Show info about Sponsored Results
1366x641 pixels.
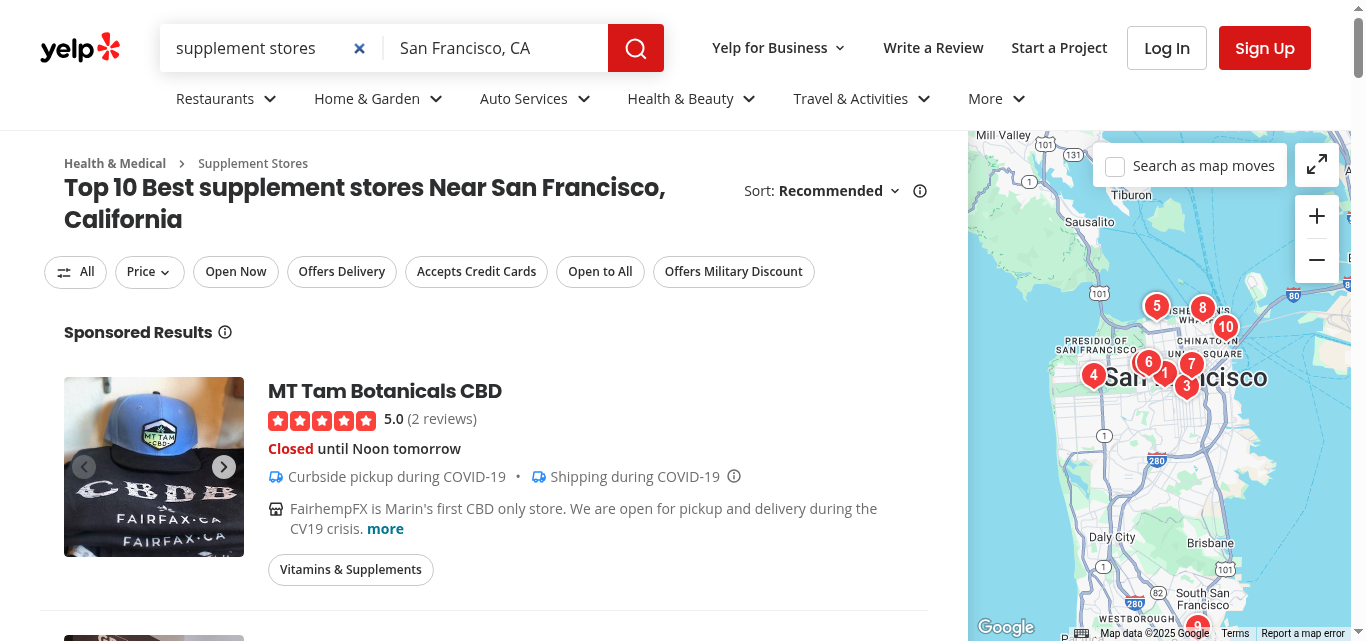[x=225, y=332]
